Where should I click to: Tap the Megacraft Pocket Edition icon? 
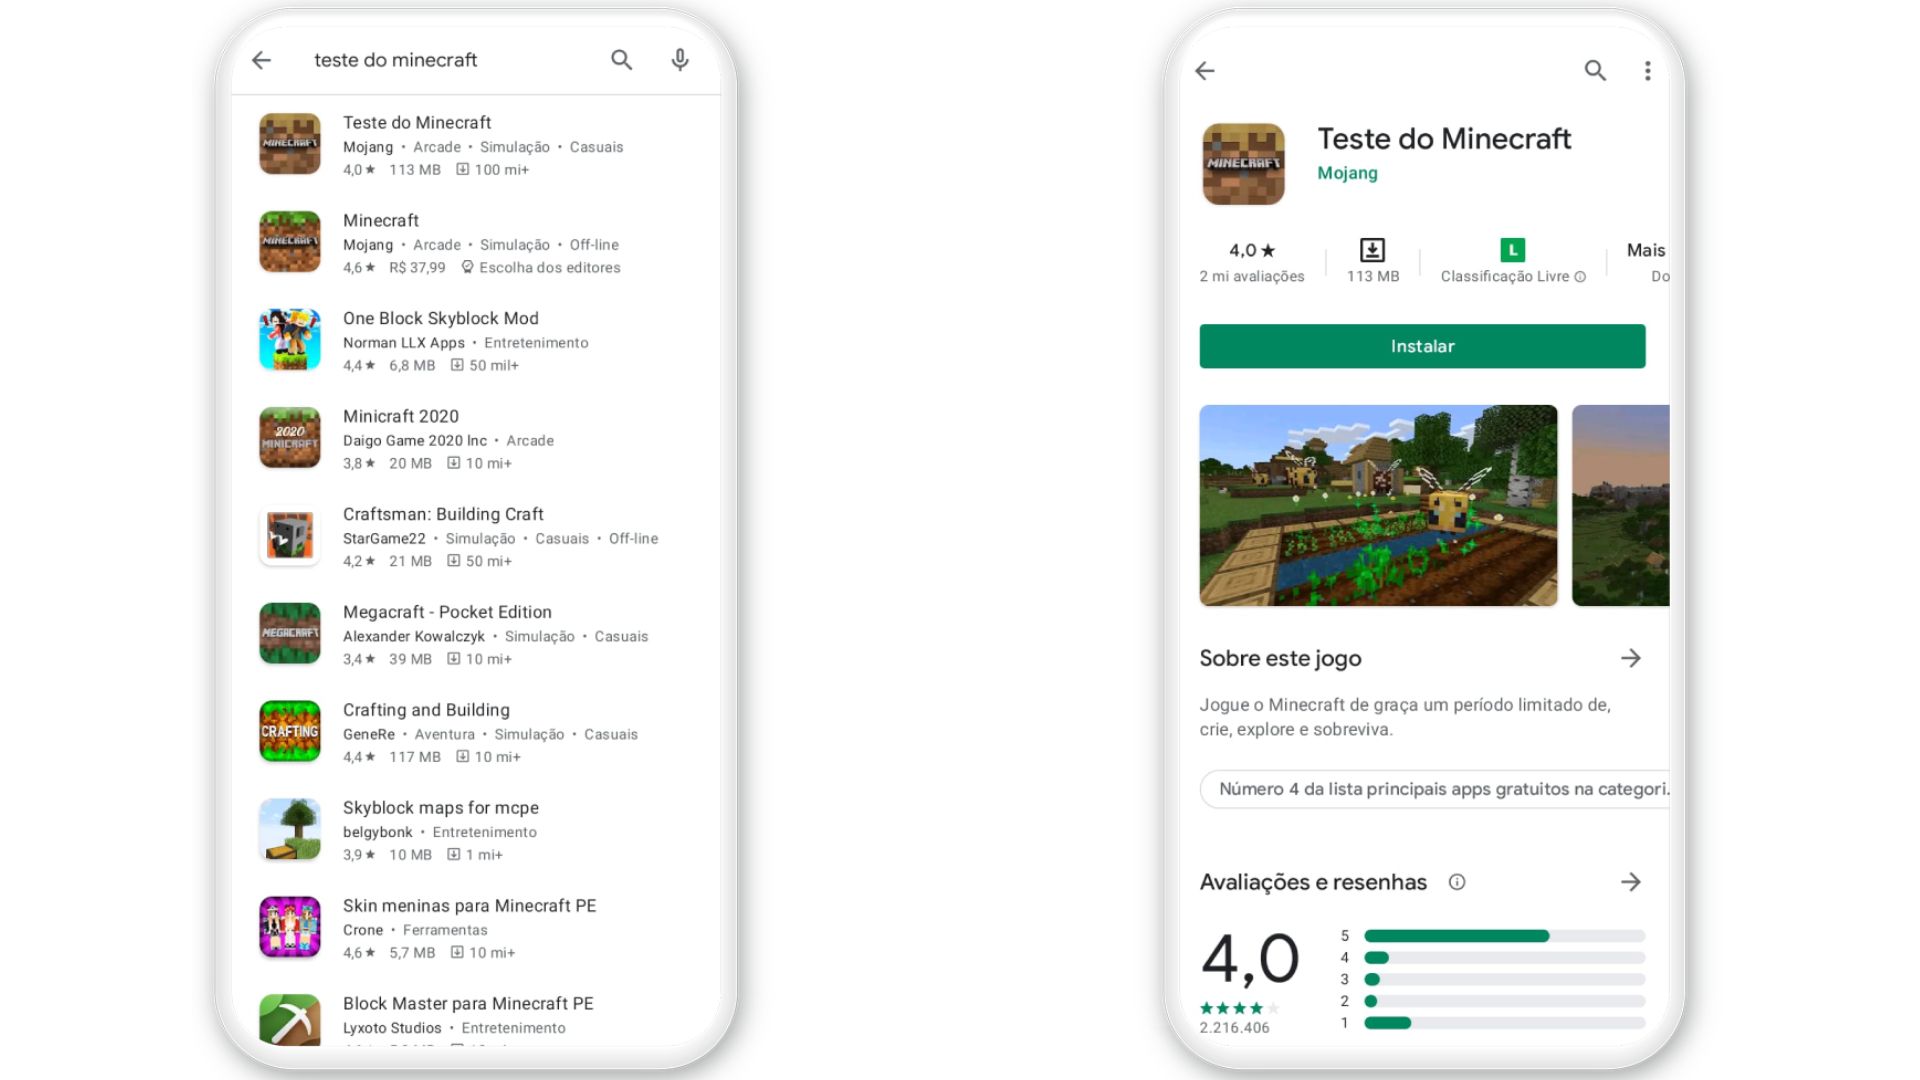290,633
